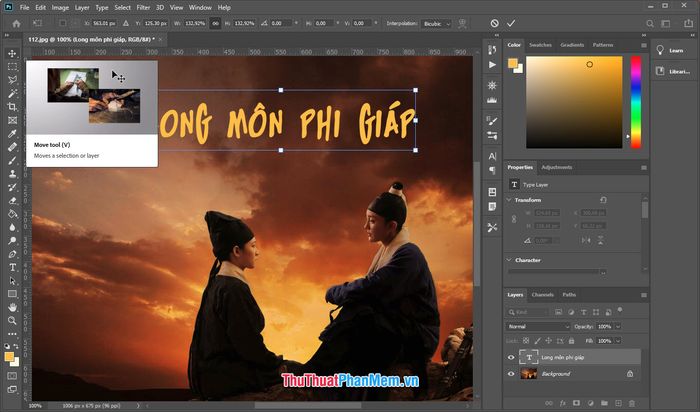This screenshot has width=700, height=412.
Task: Select the Magic Wand tool
Action: click(x=12, y=94)
